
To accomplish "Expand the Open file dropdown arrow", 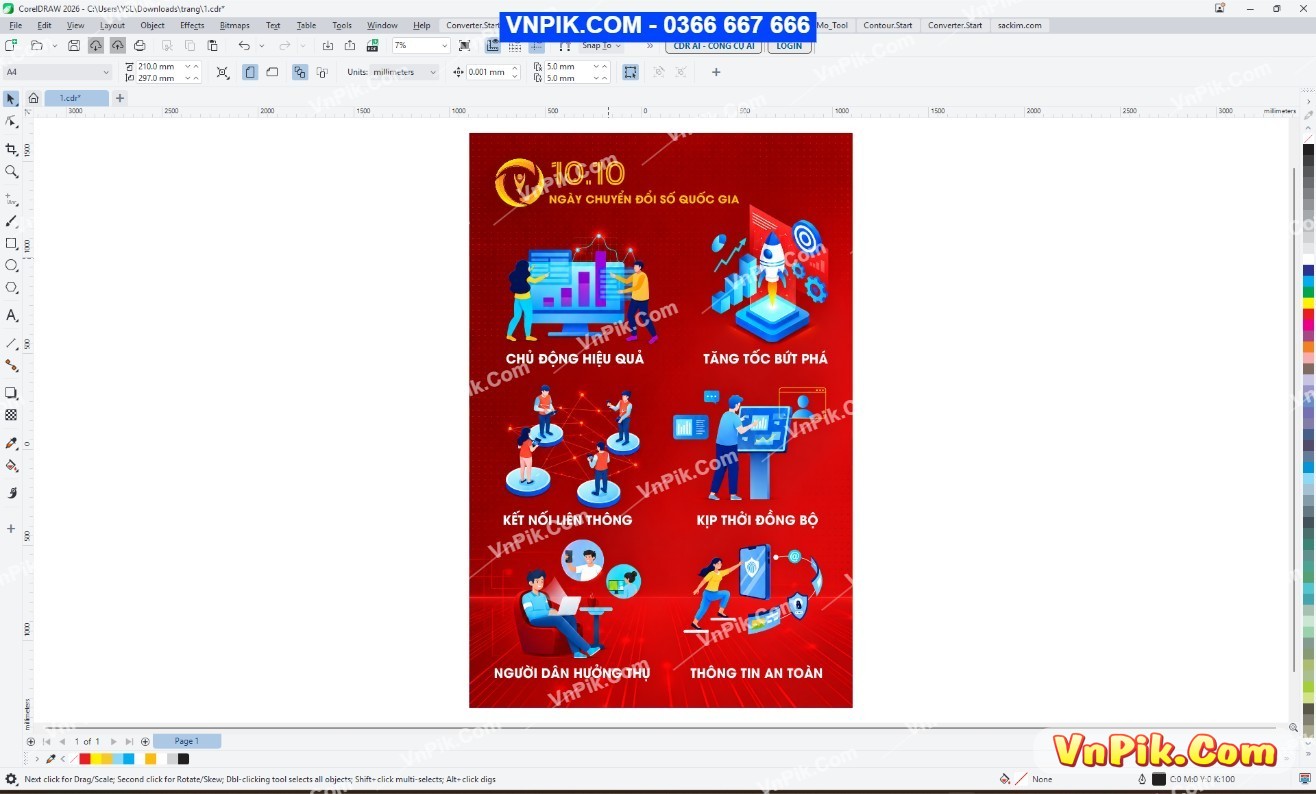I will coord(54,46).
